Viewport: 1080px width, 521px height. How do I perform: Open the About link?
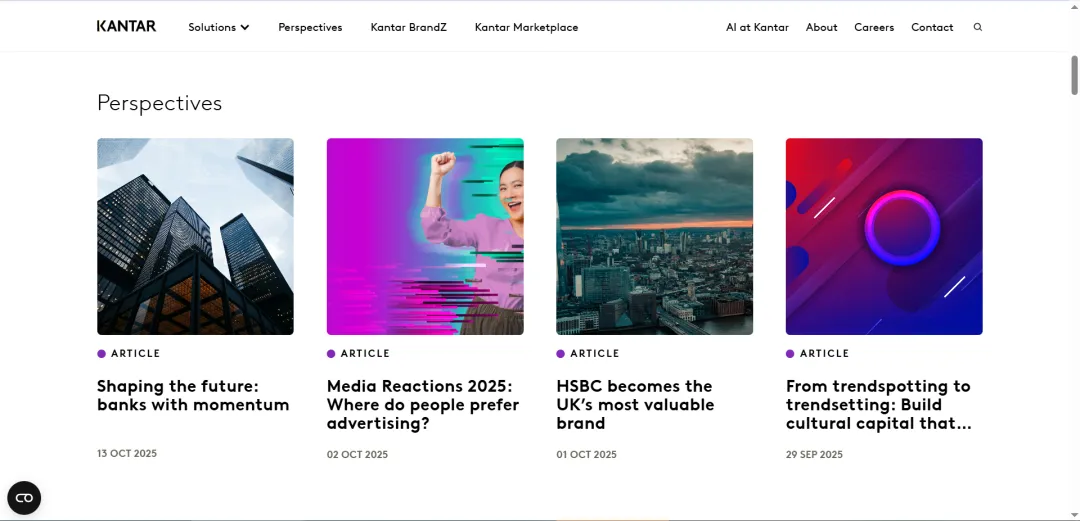pos(821,27)
